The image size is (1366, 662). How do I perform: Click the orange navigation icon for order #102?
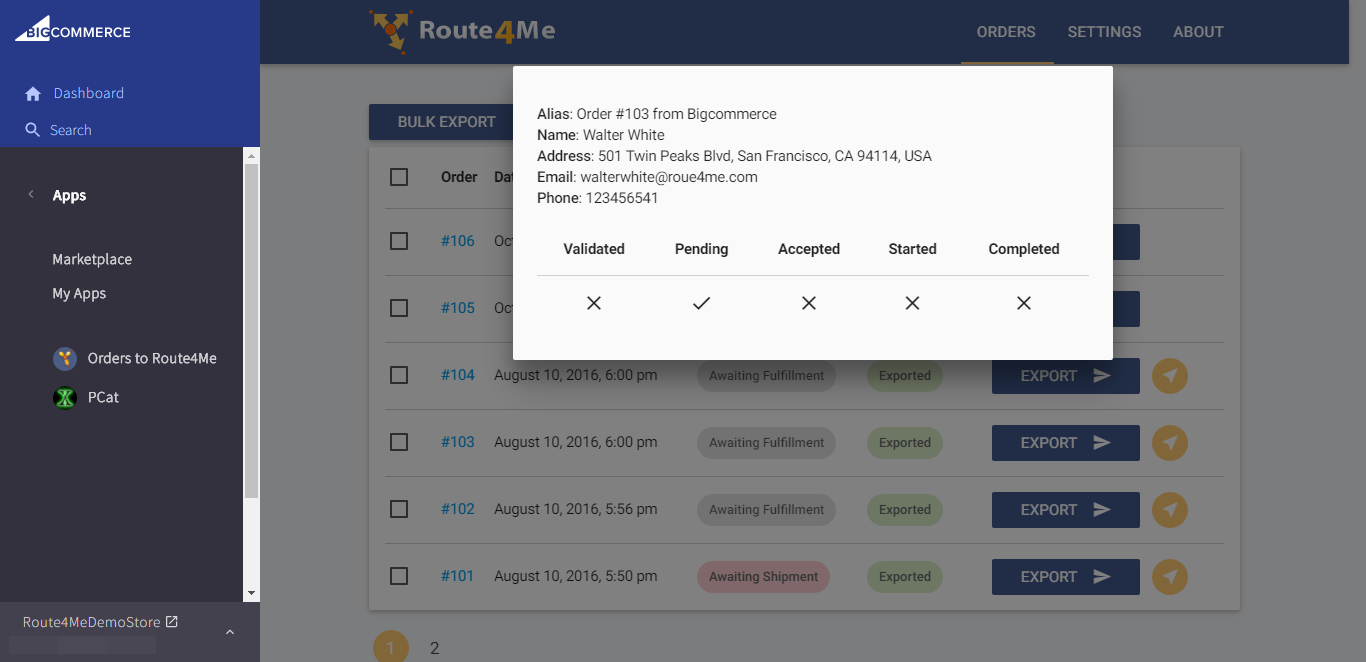point(1169,510)
